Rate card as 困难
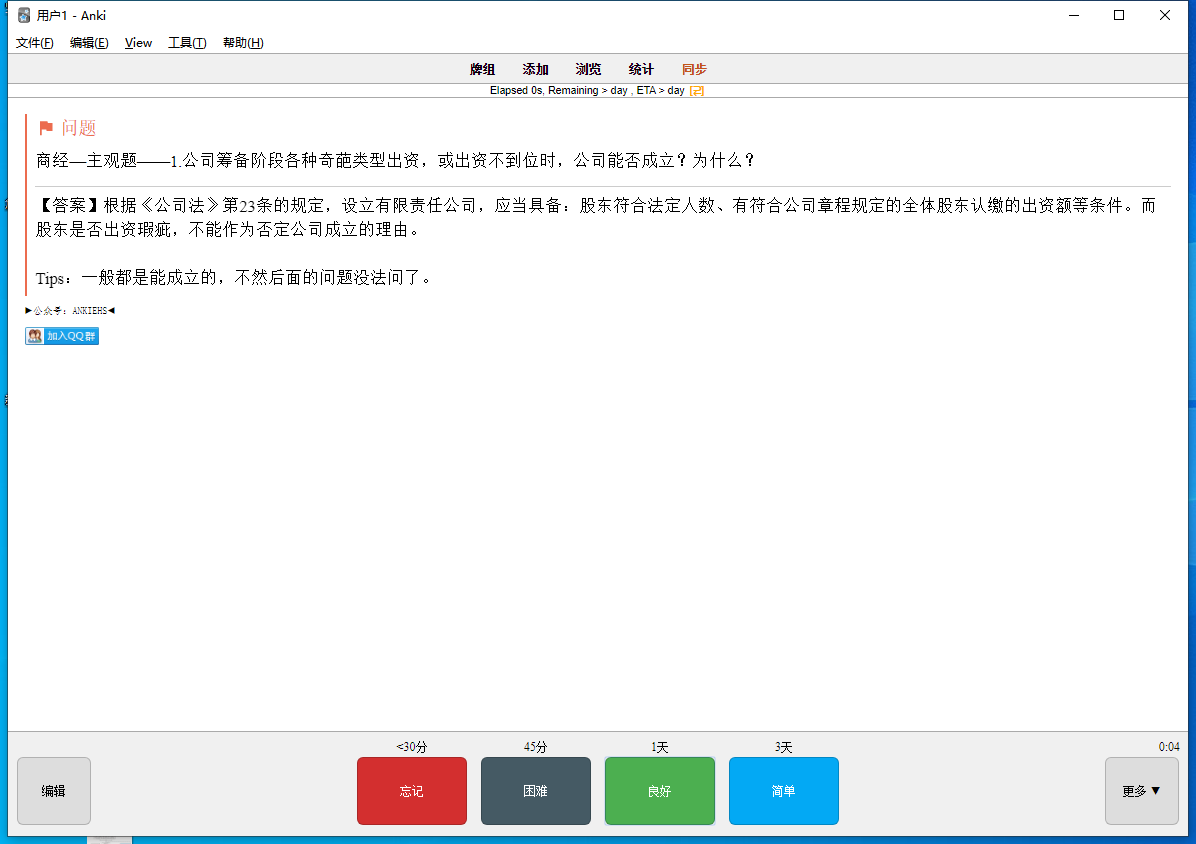1196x844 pixels. (535, 791)
